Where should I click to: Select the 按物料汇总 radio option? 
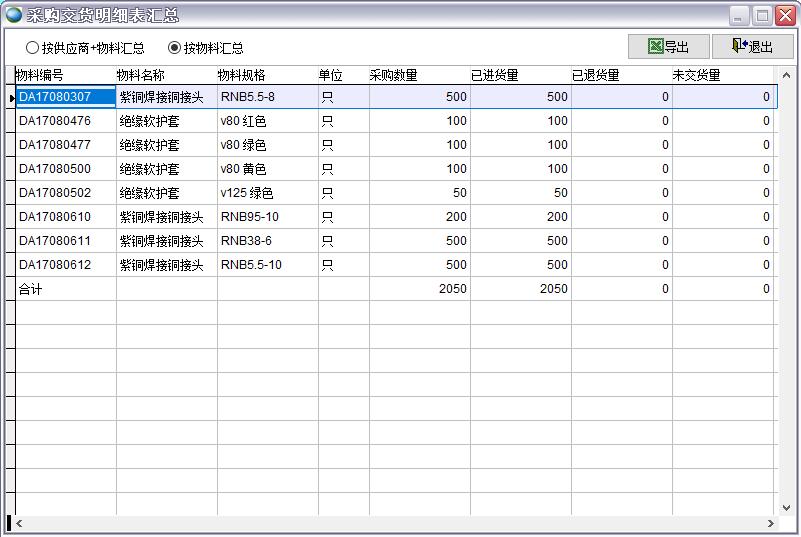175,48
